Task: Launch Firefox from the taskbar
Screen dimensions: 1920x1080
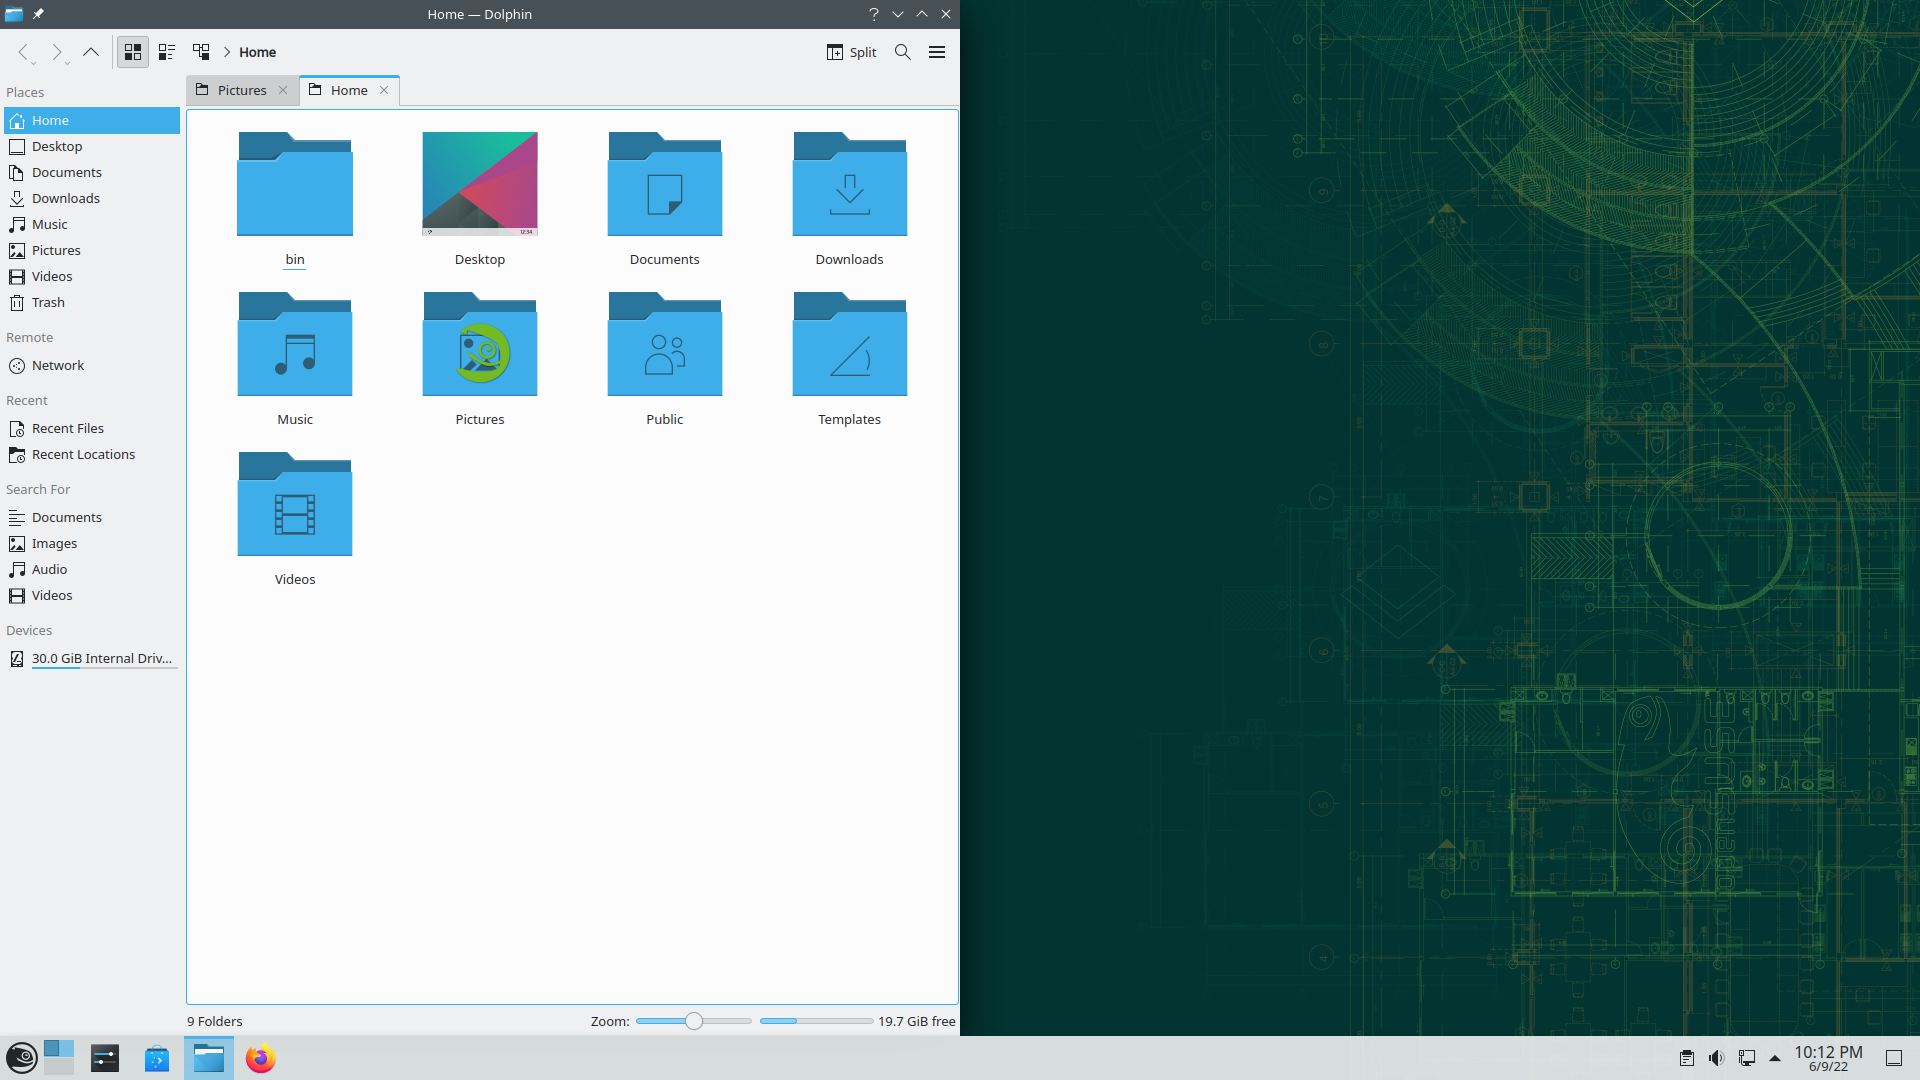Action: pos(260,1058)
